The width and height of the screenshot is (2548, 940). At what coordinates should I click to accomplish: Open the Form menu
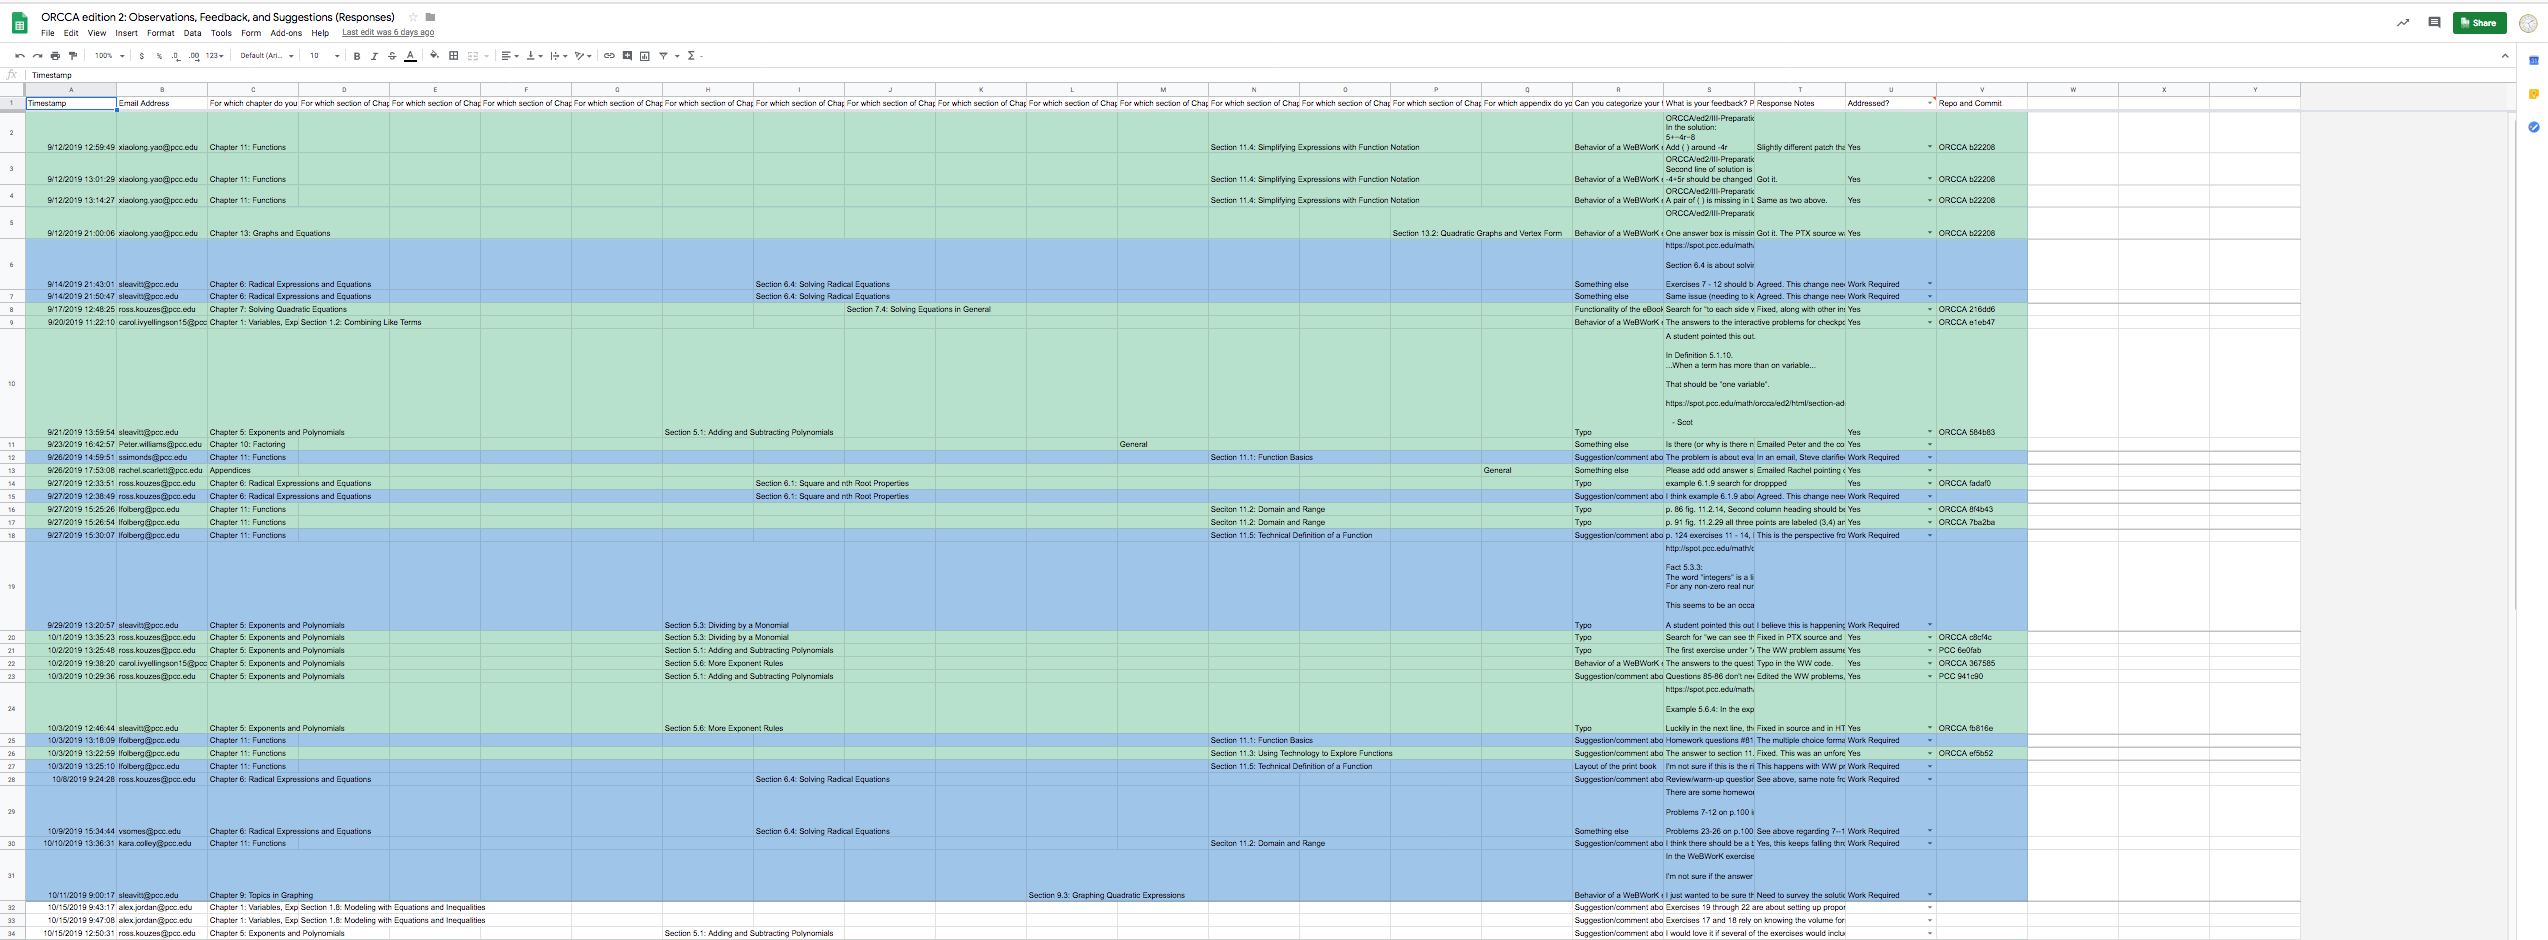[x=251, y=33]
